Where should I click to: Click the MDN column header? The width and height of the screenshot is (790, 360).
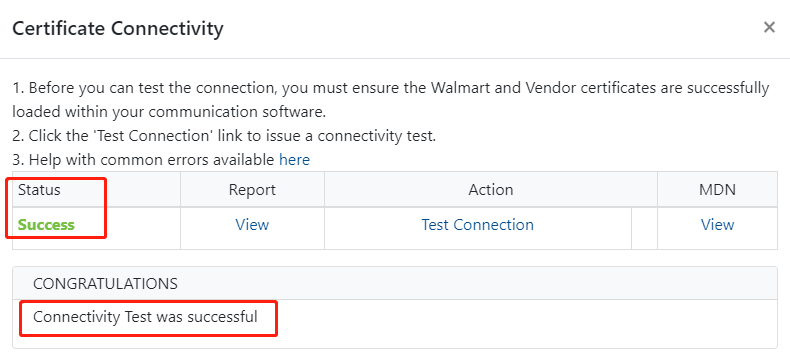click(717, 189)
